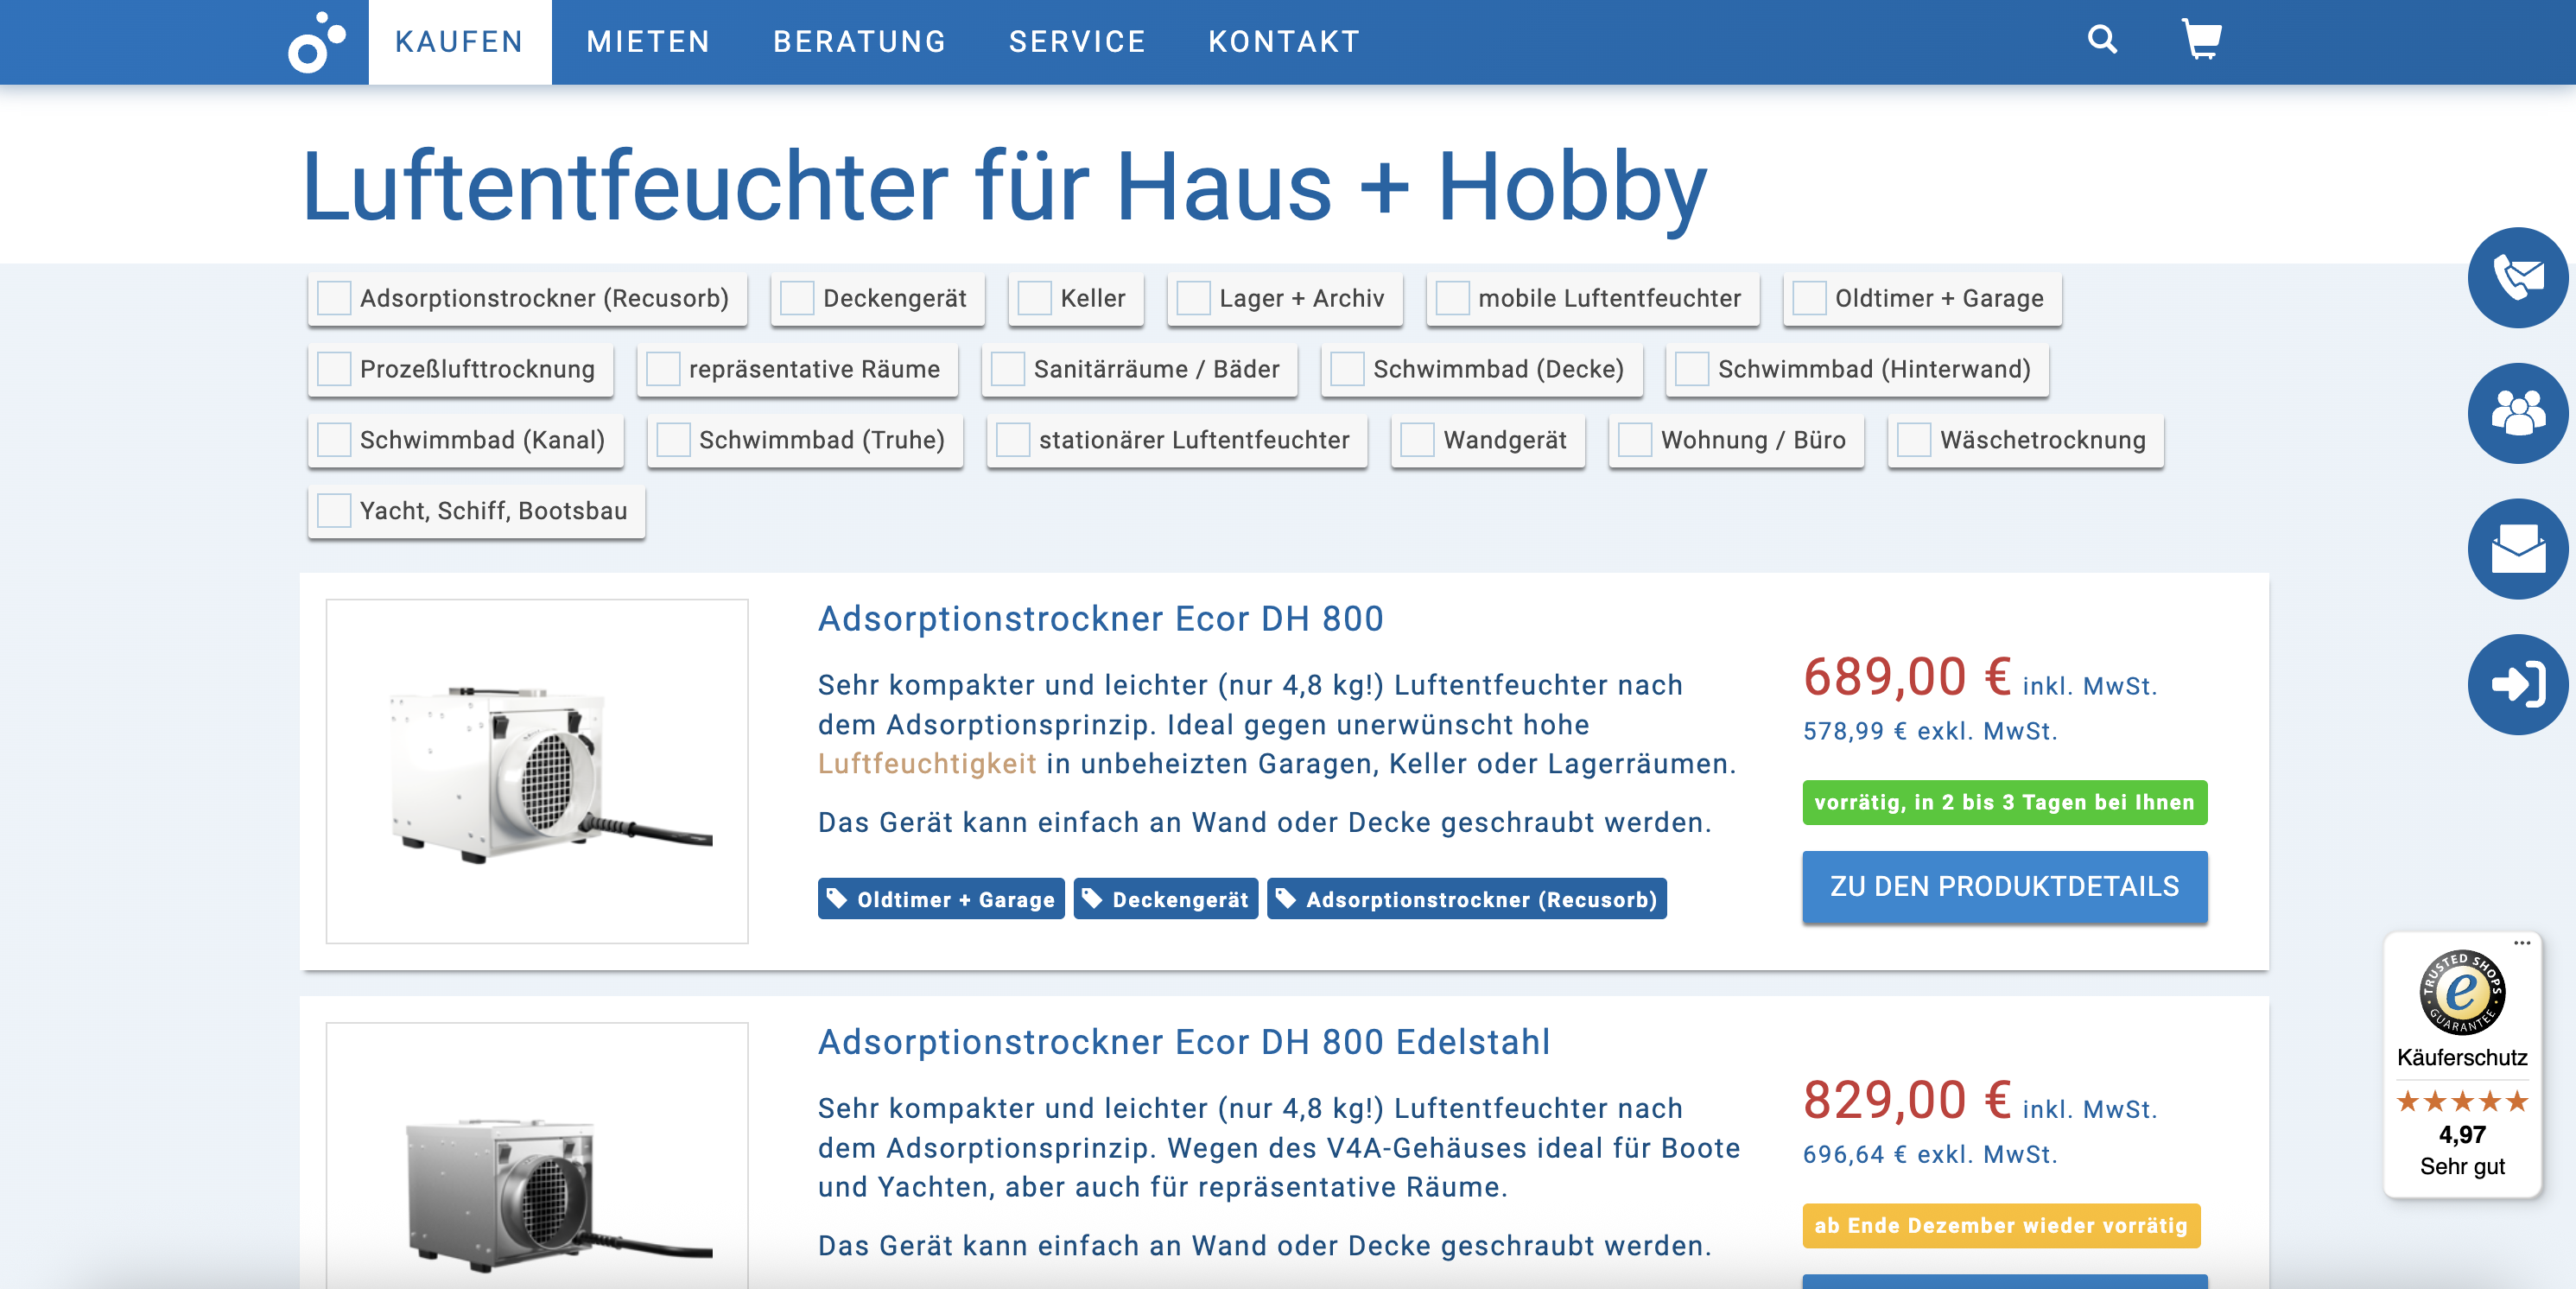Click the phone contact floating icon
The height and width of the screenshot is (1289, 2576).
pyautogui.click(x=2517, y=278)
